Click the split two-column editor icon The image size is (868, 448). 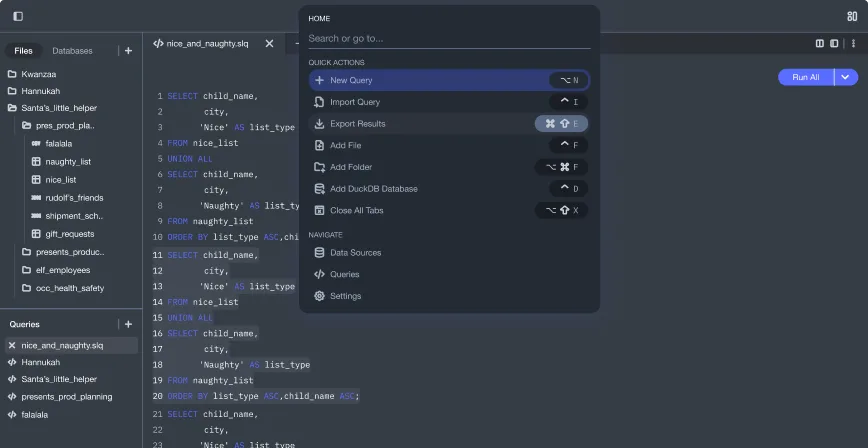coord(820,43)
